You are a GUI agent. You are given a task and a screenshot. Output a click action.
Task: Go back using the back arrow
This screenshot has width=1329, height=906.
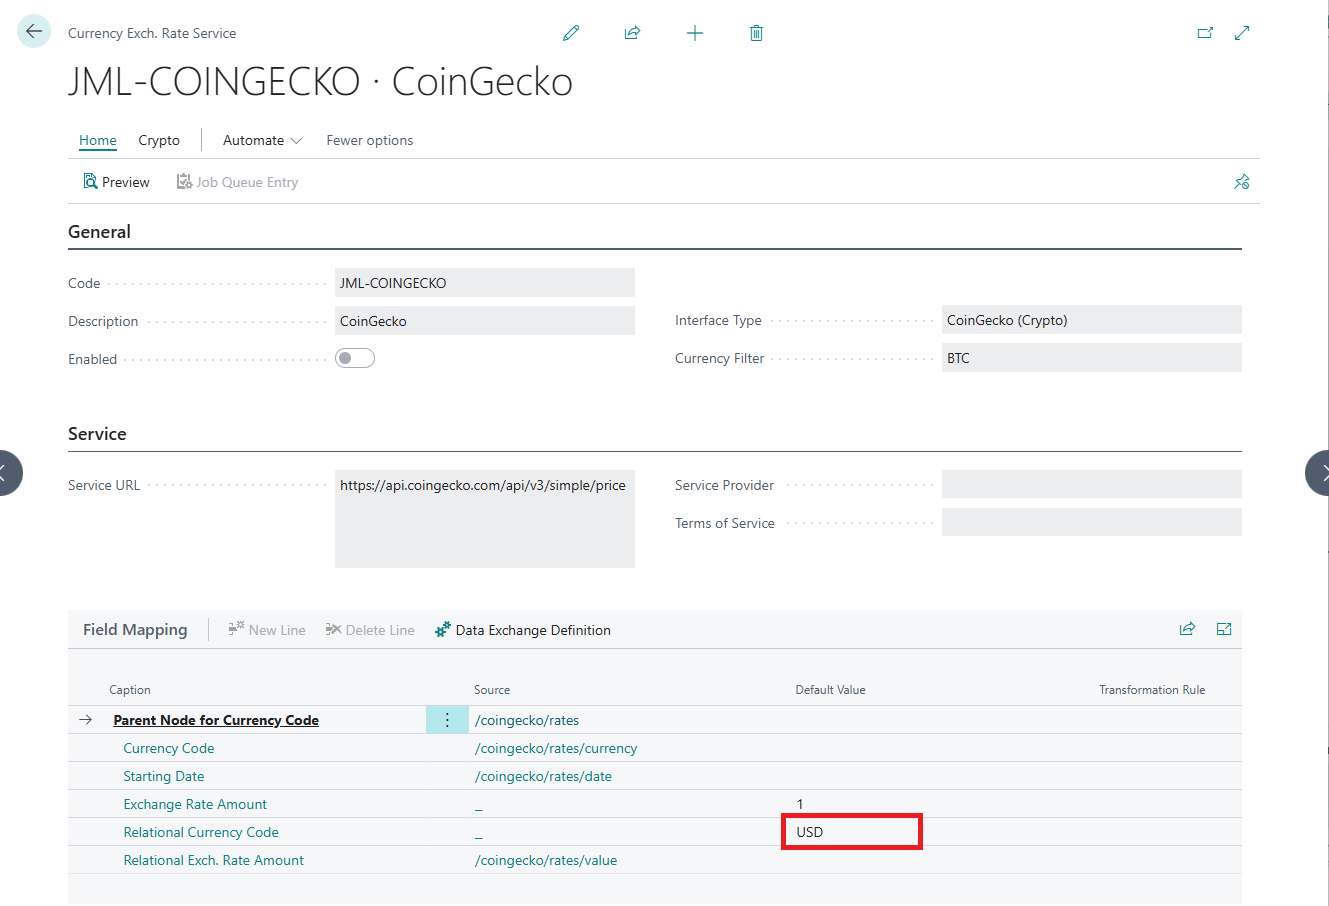click(x=34, y=32)
